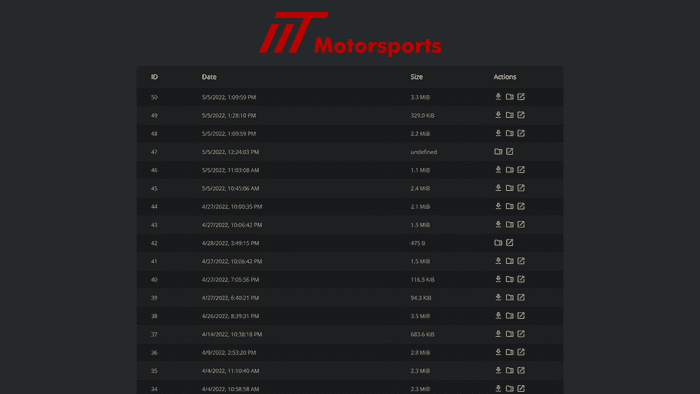Open folder icon for row 47
This screenshot has width=700, height=394.
[x=498, y=152]
